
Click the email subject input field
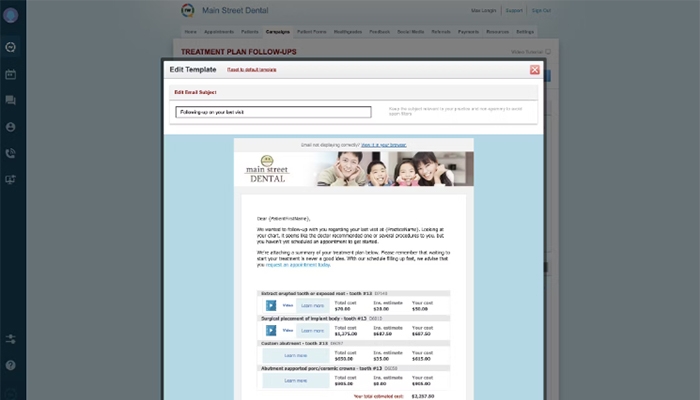point(273,112)
